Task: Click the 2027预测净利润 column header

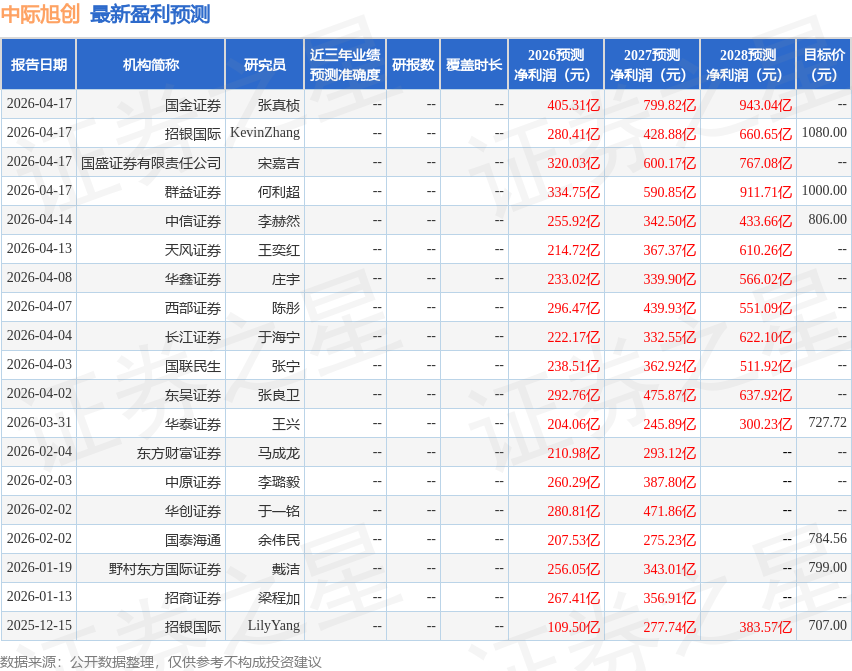Action: 652,64
